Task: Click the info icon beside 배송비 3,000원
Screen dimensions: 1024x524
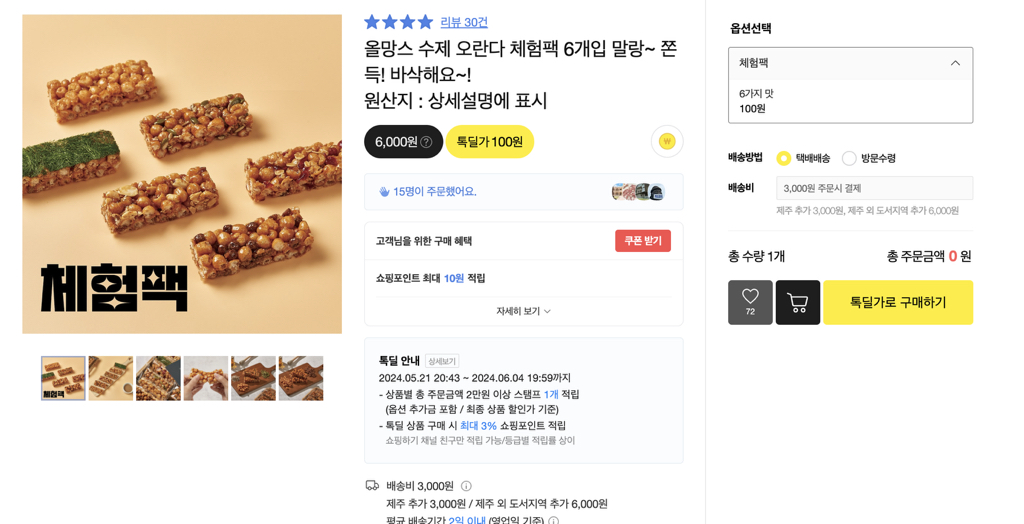Action: pos(466,486)
